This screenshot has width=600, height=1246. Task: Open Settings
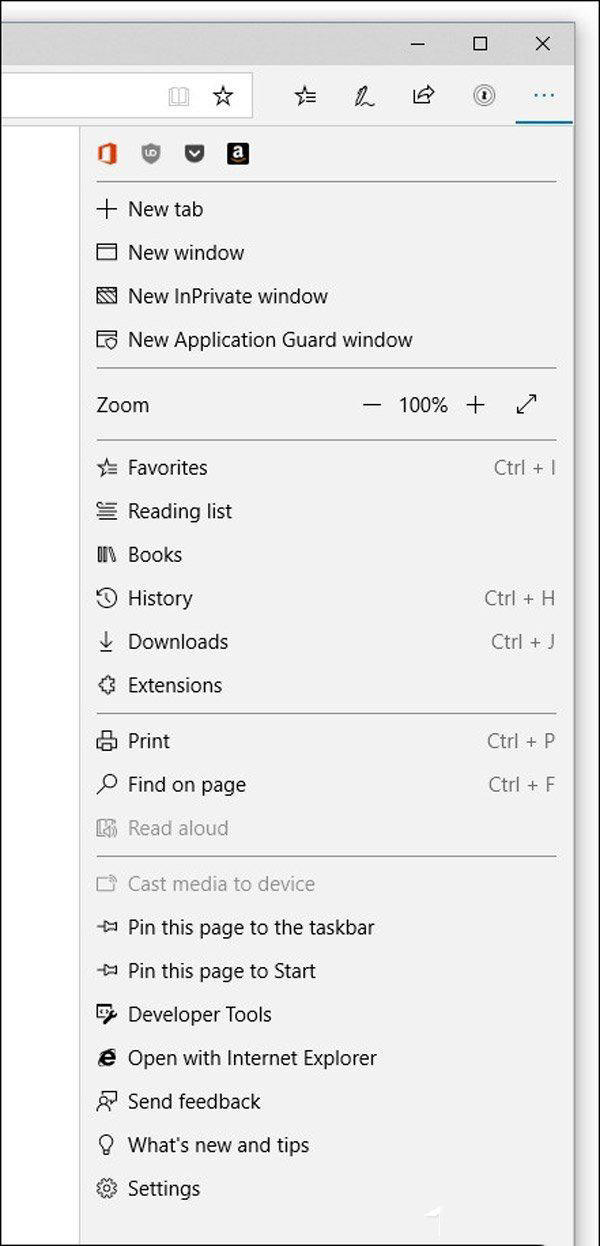click(162, 1189)
